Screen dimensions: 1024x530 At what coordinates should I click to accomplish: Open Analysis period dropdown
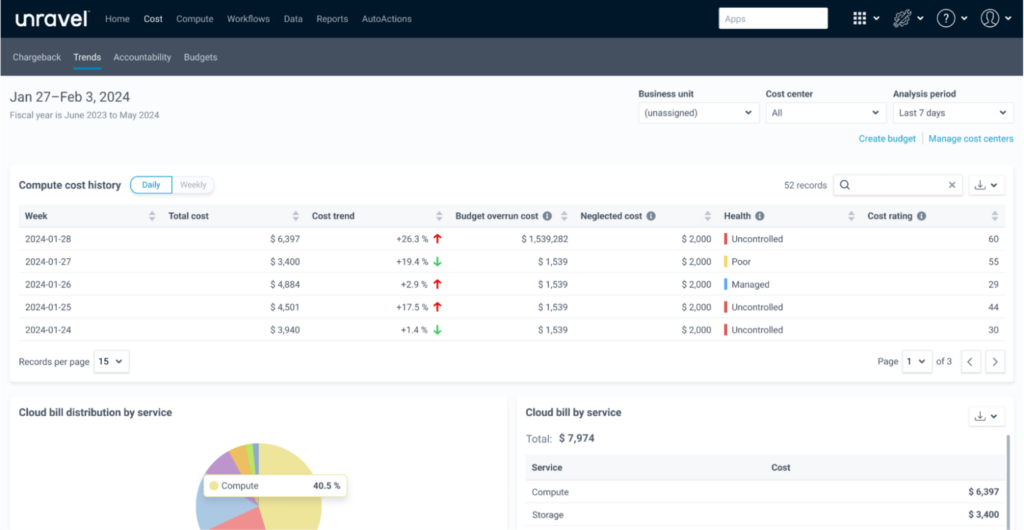953,113
